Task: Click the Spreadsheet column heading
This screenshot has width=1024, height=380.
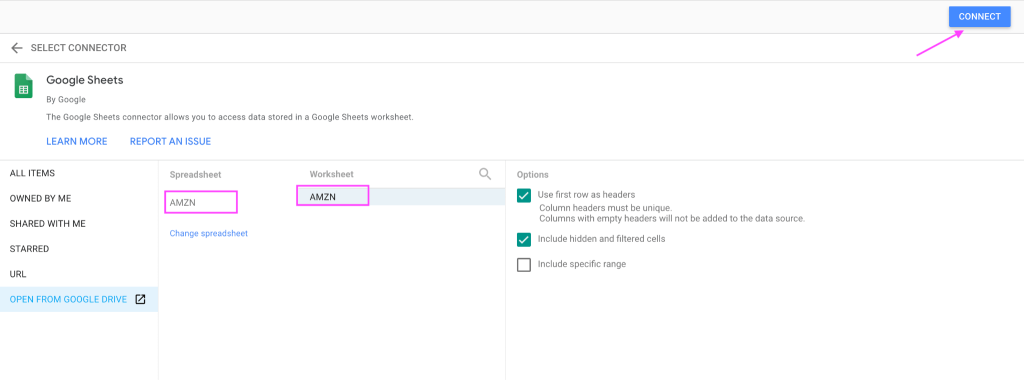Action: click(x=195, y=174)
